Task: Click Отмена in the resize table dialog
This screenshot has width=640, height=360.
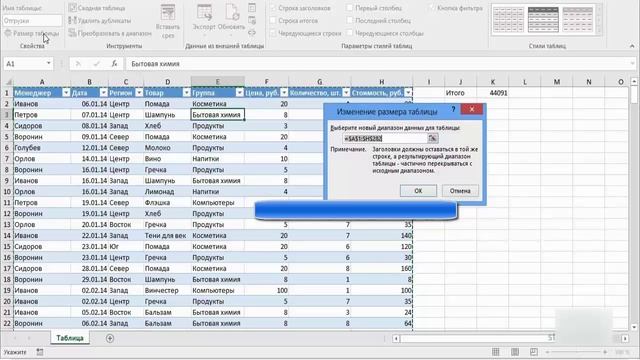Action: click(x=460, y=191)
